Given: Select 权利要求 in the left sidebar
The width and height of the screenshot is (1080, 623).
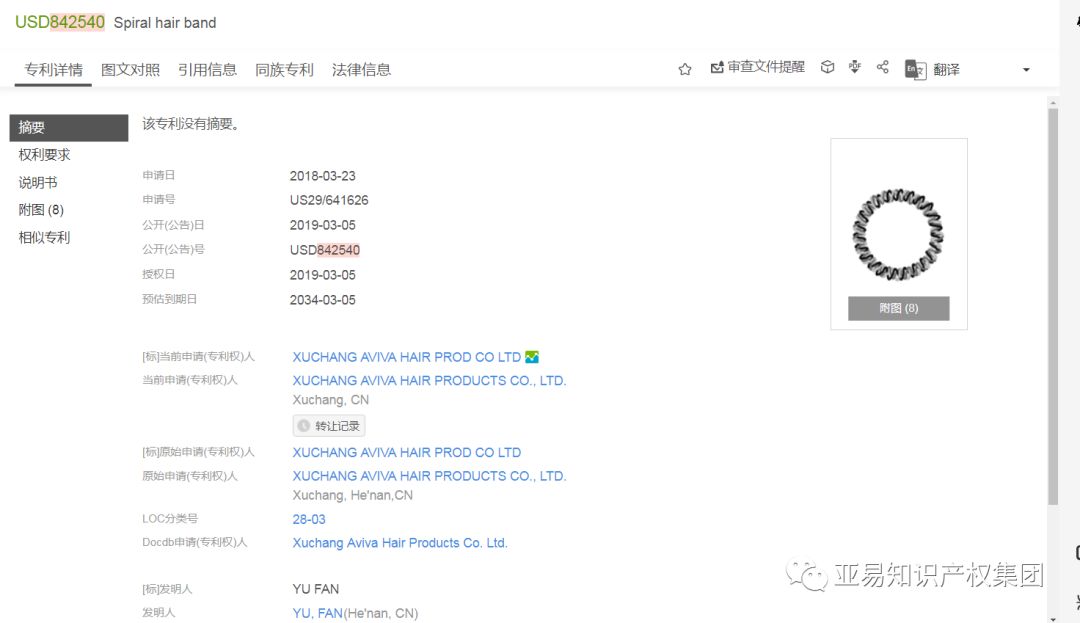Looking at the screenshot, I should [x=44, y=155].
